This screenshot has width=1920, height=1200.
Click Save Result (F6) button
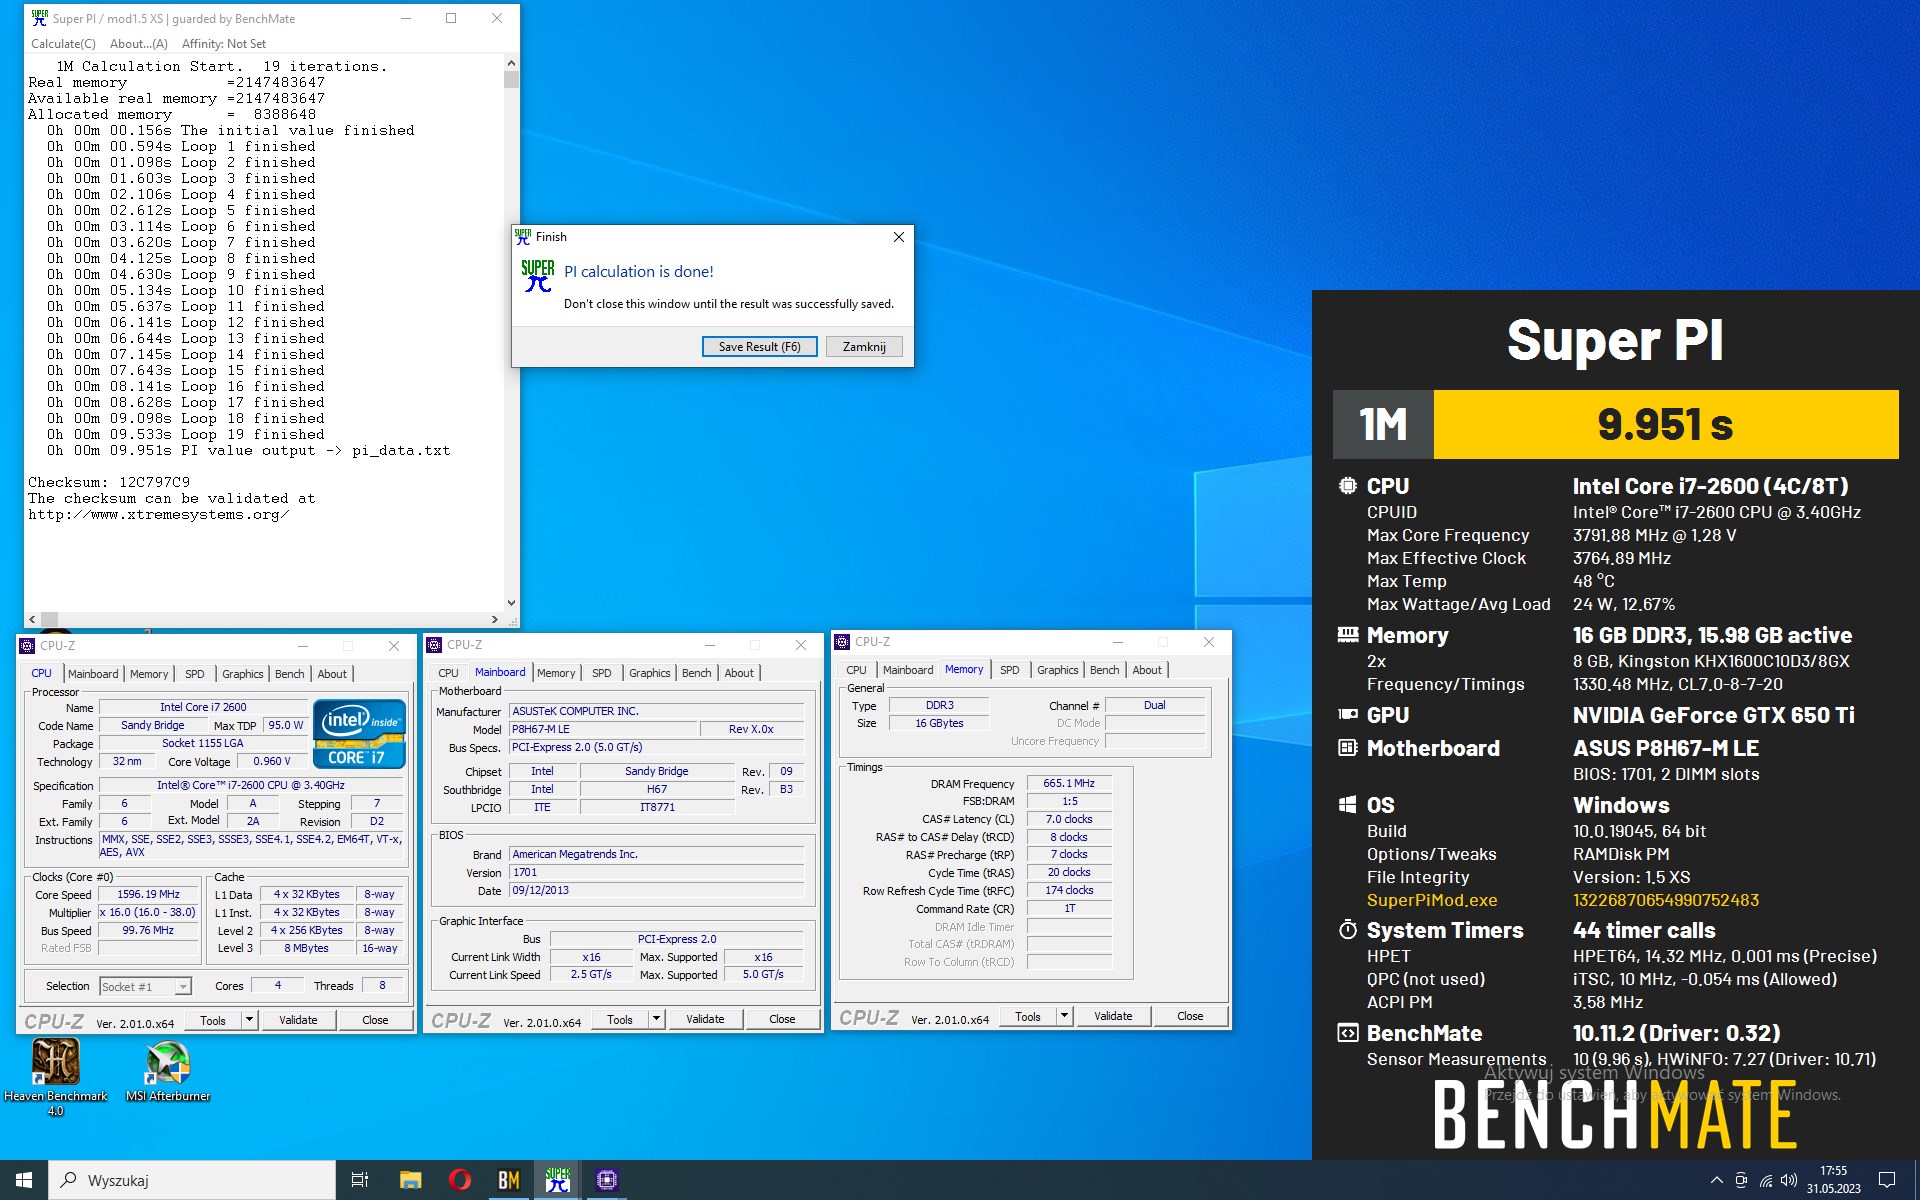tap(759, 347)
